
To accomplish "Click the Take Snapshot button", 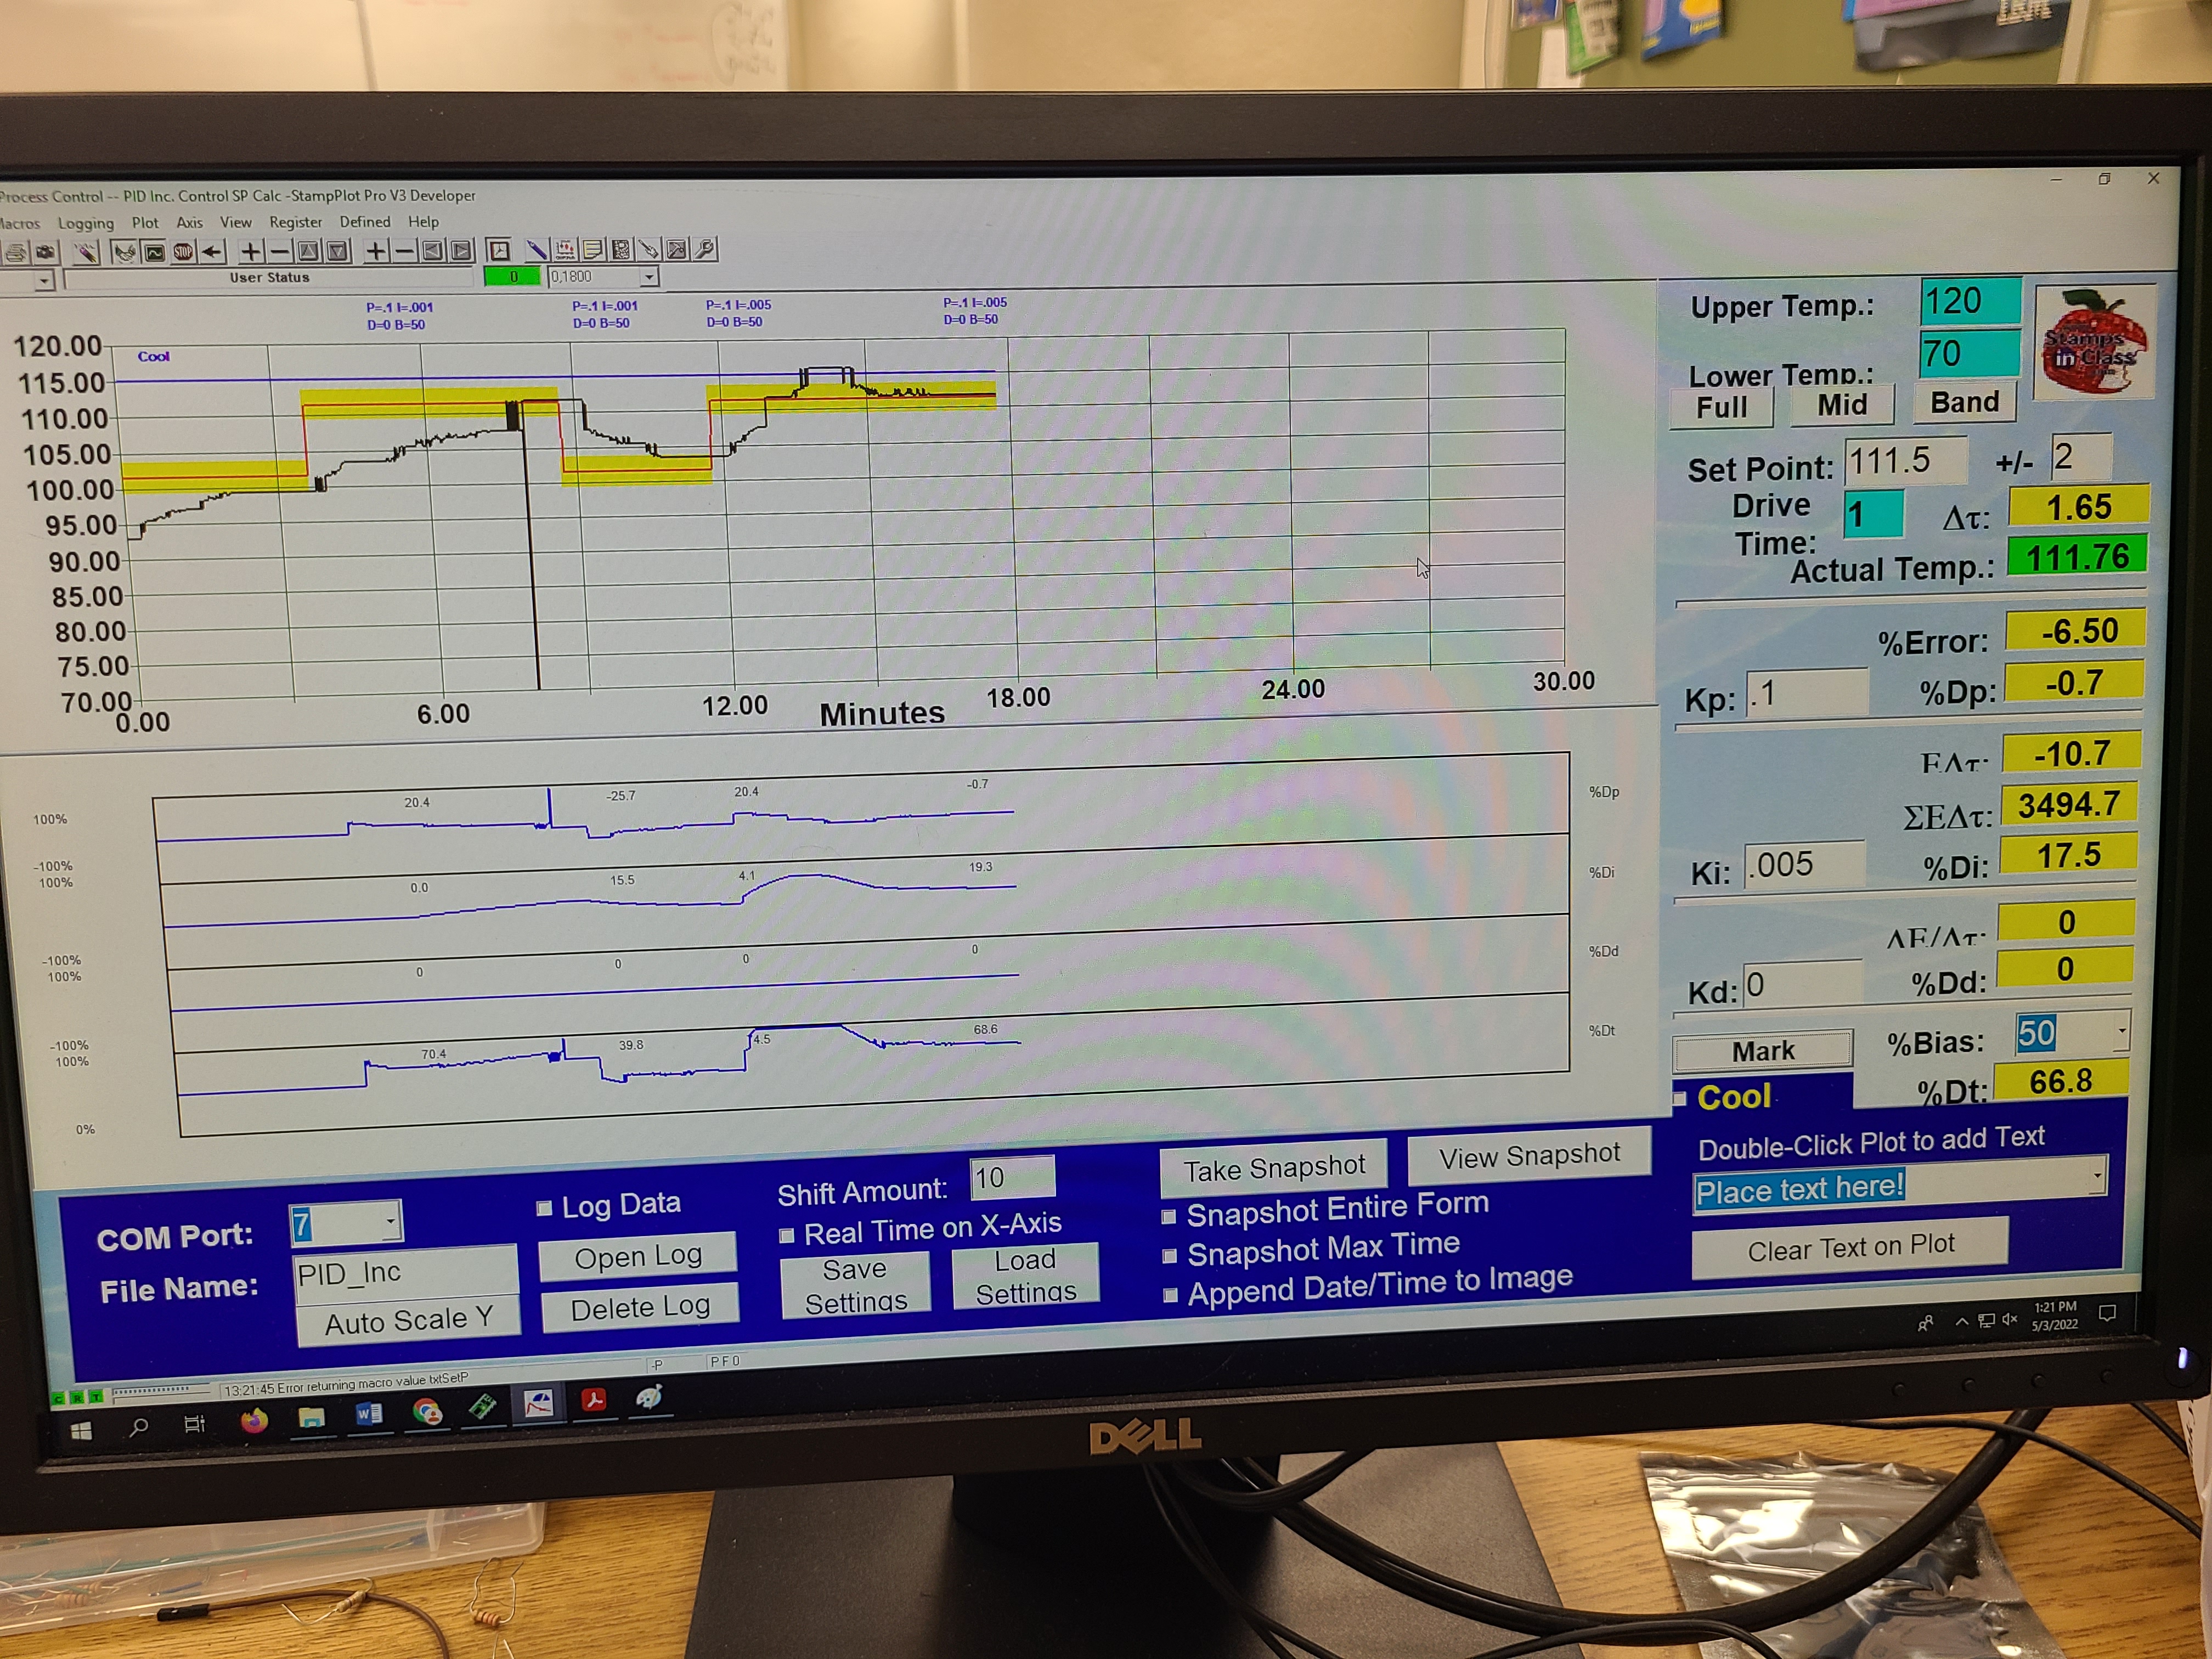I will 1274,1167.
